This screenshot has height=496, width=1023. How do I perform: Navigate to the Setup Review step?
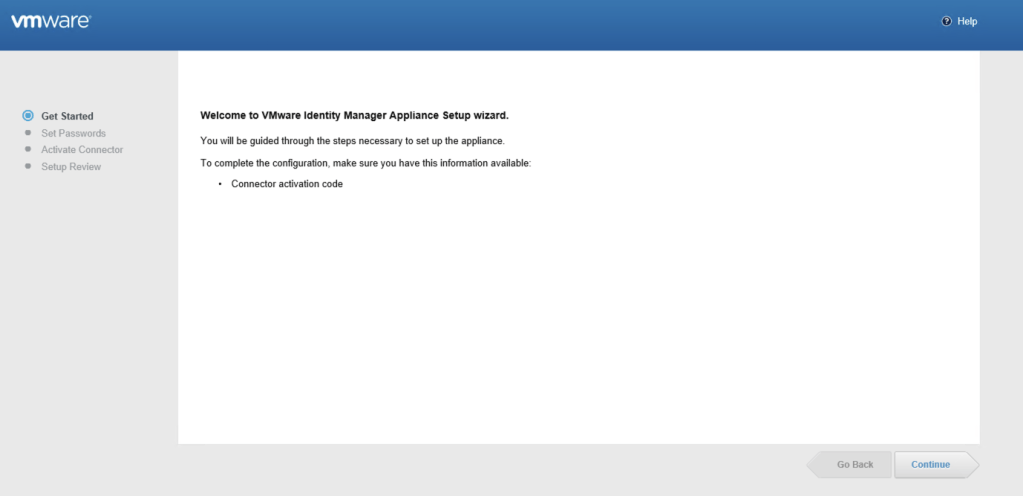[x=71, y=167]
